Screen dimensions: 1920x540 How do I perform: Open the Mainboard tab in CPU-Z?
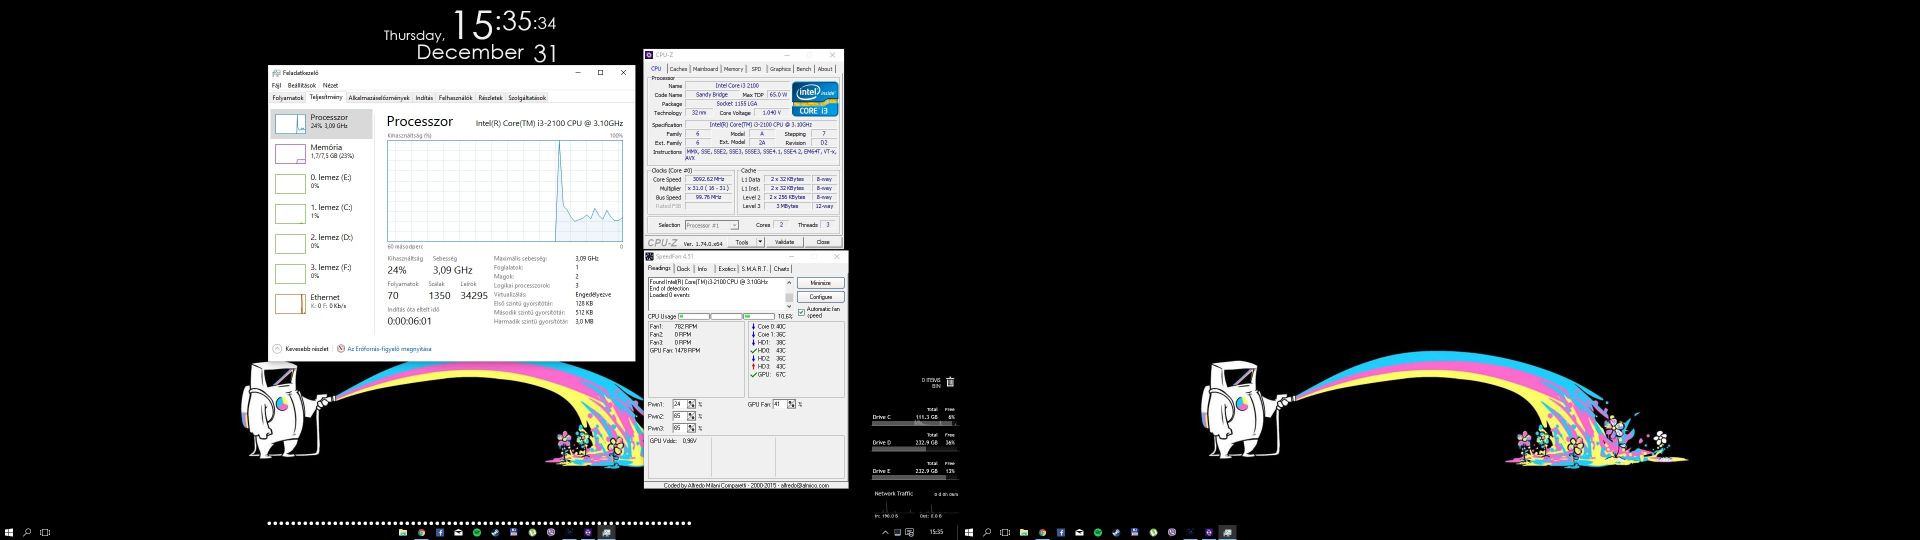pyautogui.click(x=706, y=69)
